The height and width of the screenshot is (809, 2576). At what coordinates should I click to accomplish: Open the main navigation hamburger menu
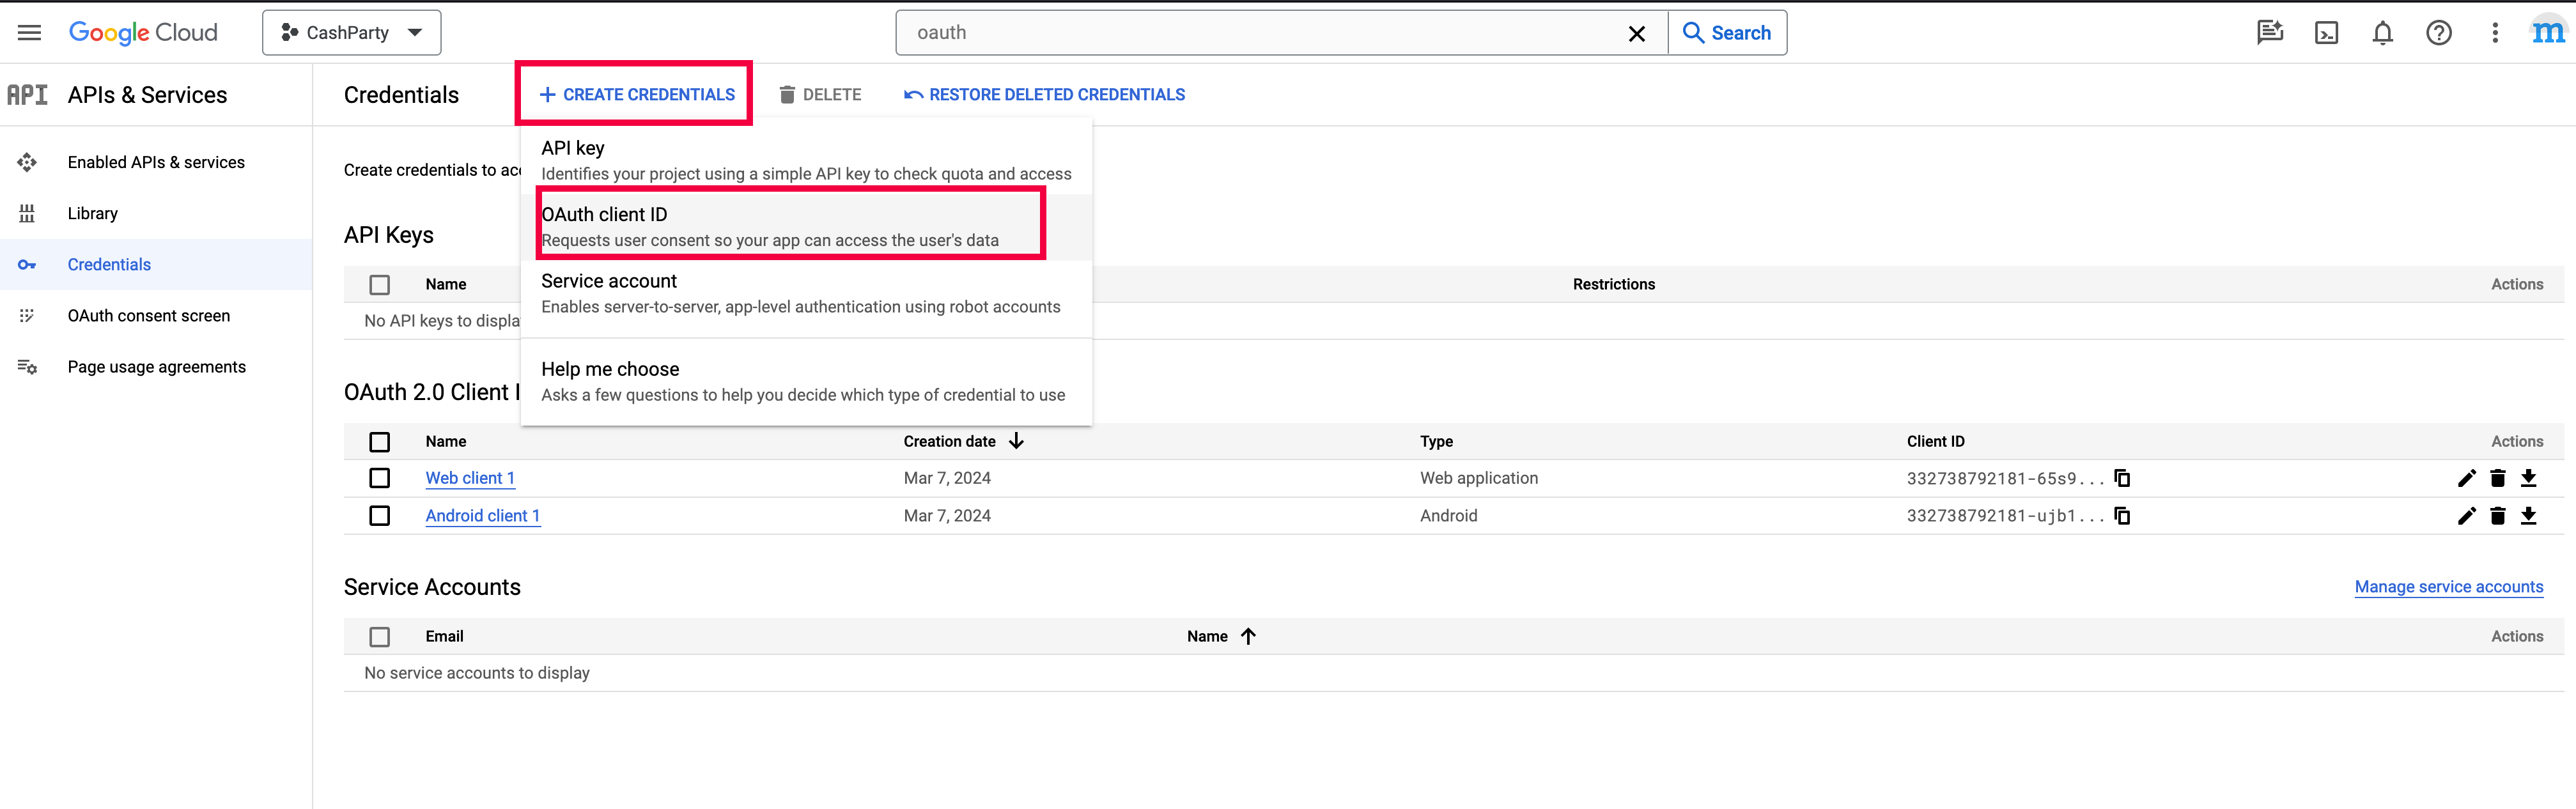point(30,33)
